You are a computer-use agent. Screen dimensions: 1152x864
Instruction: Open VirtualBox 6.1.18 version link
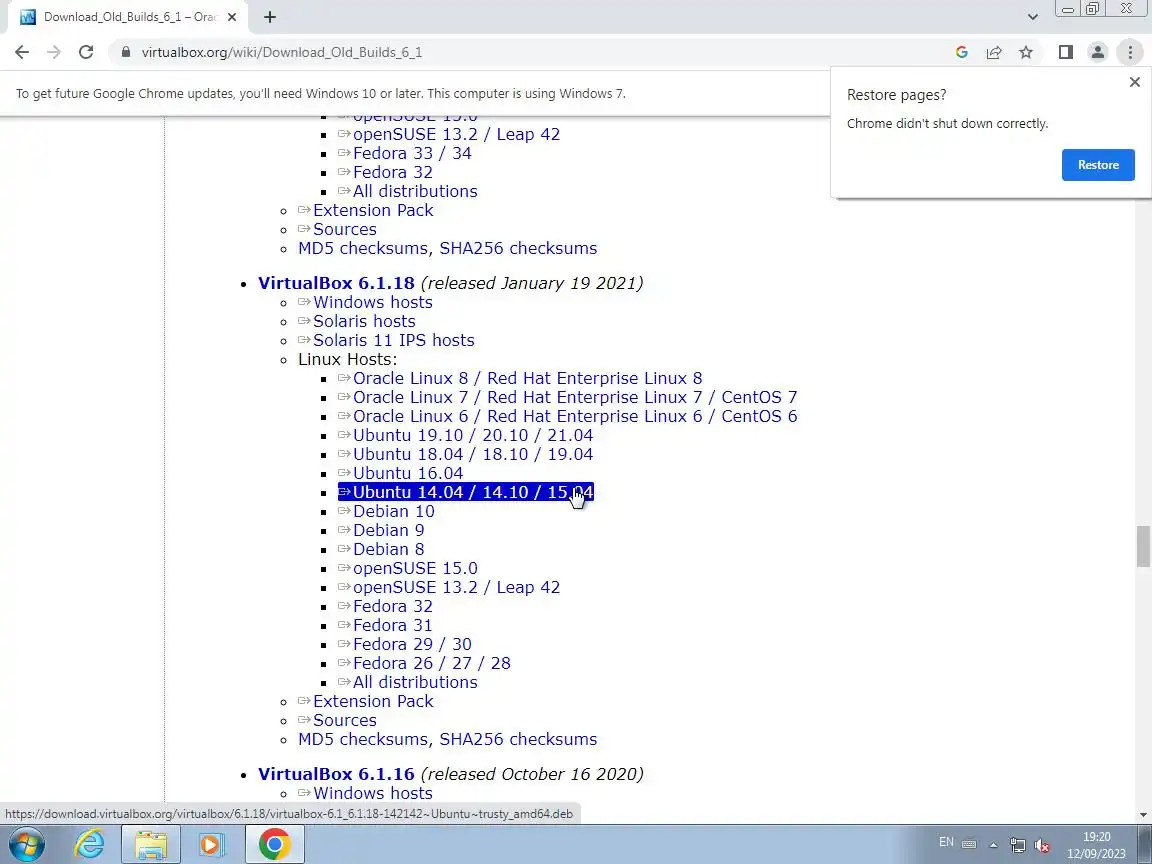click(x=336, y=283)
